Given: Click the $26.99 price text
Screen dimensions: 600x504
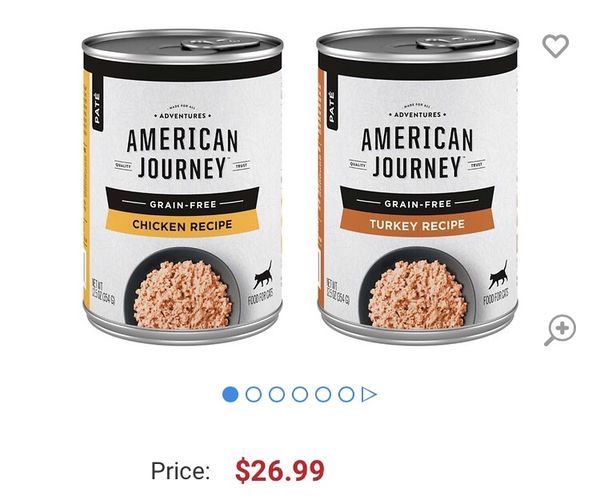Looking at the screenshot, I should point(280,471).
